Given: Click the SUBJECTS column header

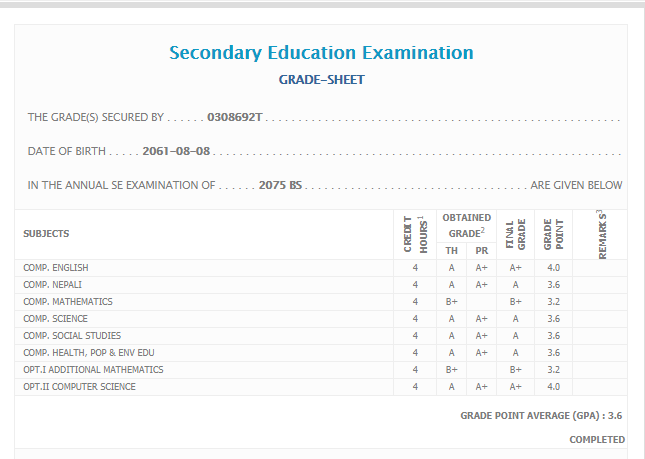Looking at the screenshot, I should tap(46, 234).
